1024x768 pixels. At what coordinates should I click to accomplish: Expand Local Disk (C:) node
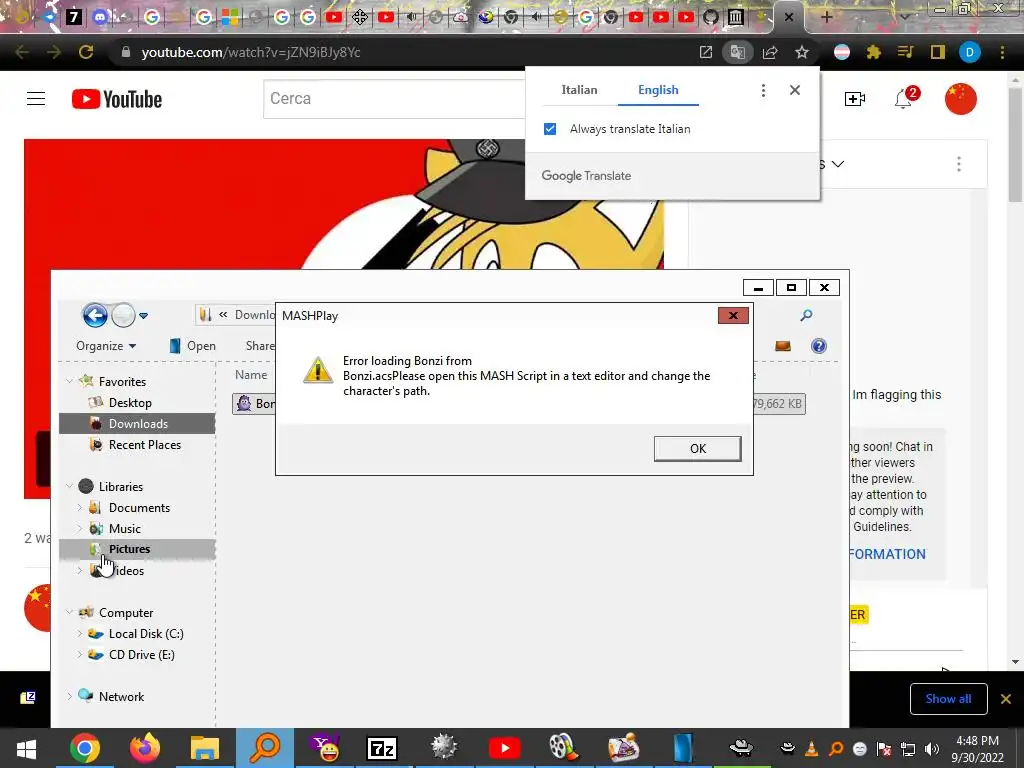tap(80, 633)
